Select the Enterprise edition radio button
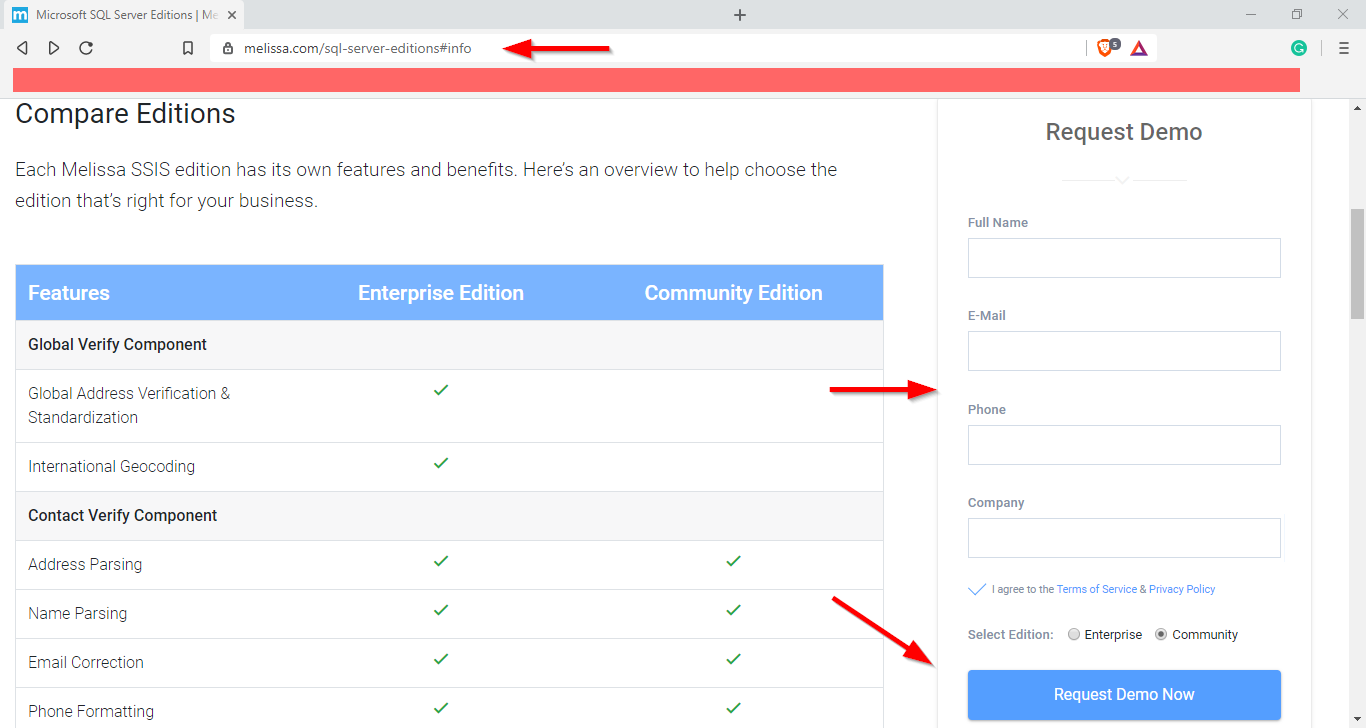The image size is (1366, 728). pyautogui.click(x=1074, y=634)
